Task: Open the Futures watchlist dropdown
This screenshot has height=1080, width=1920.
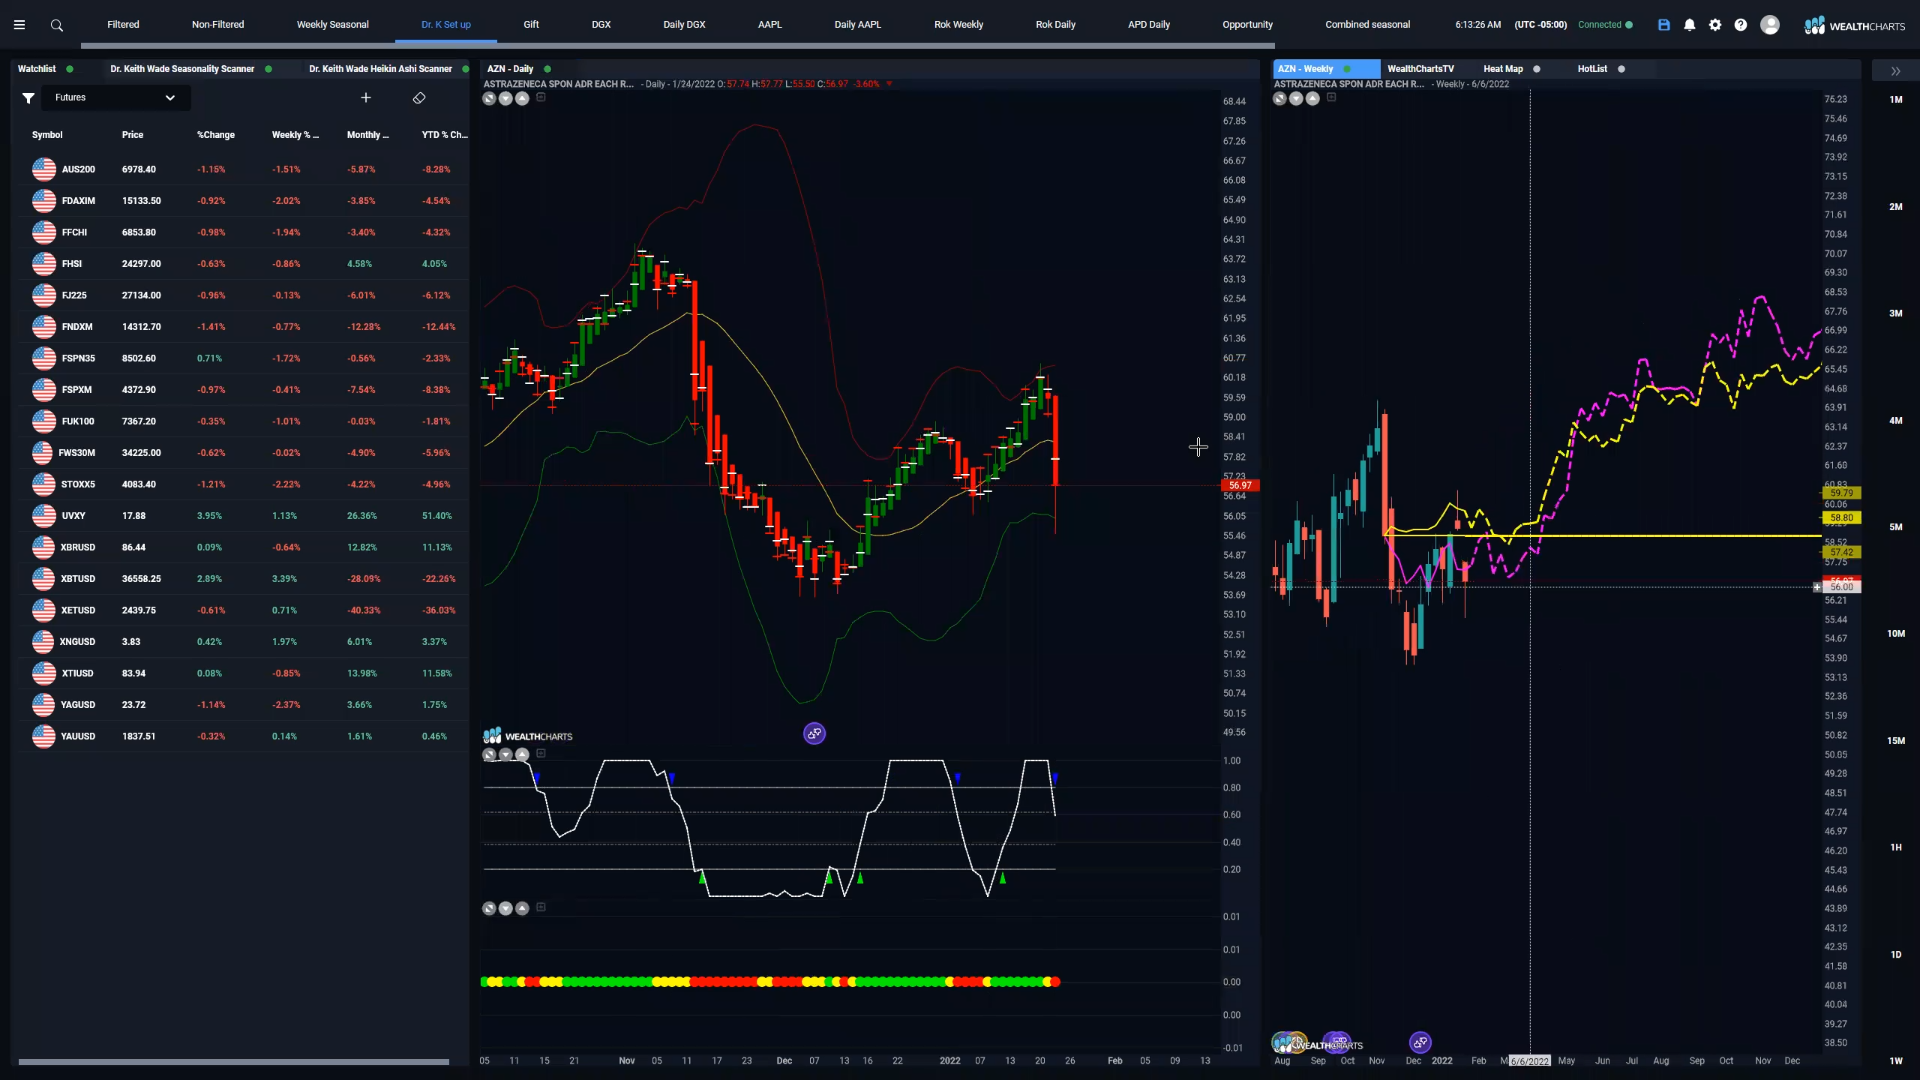Action: 115,98
